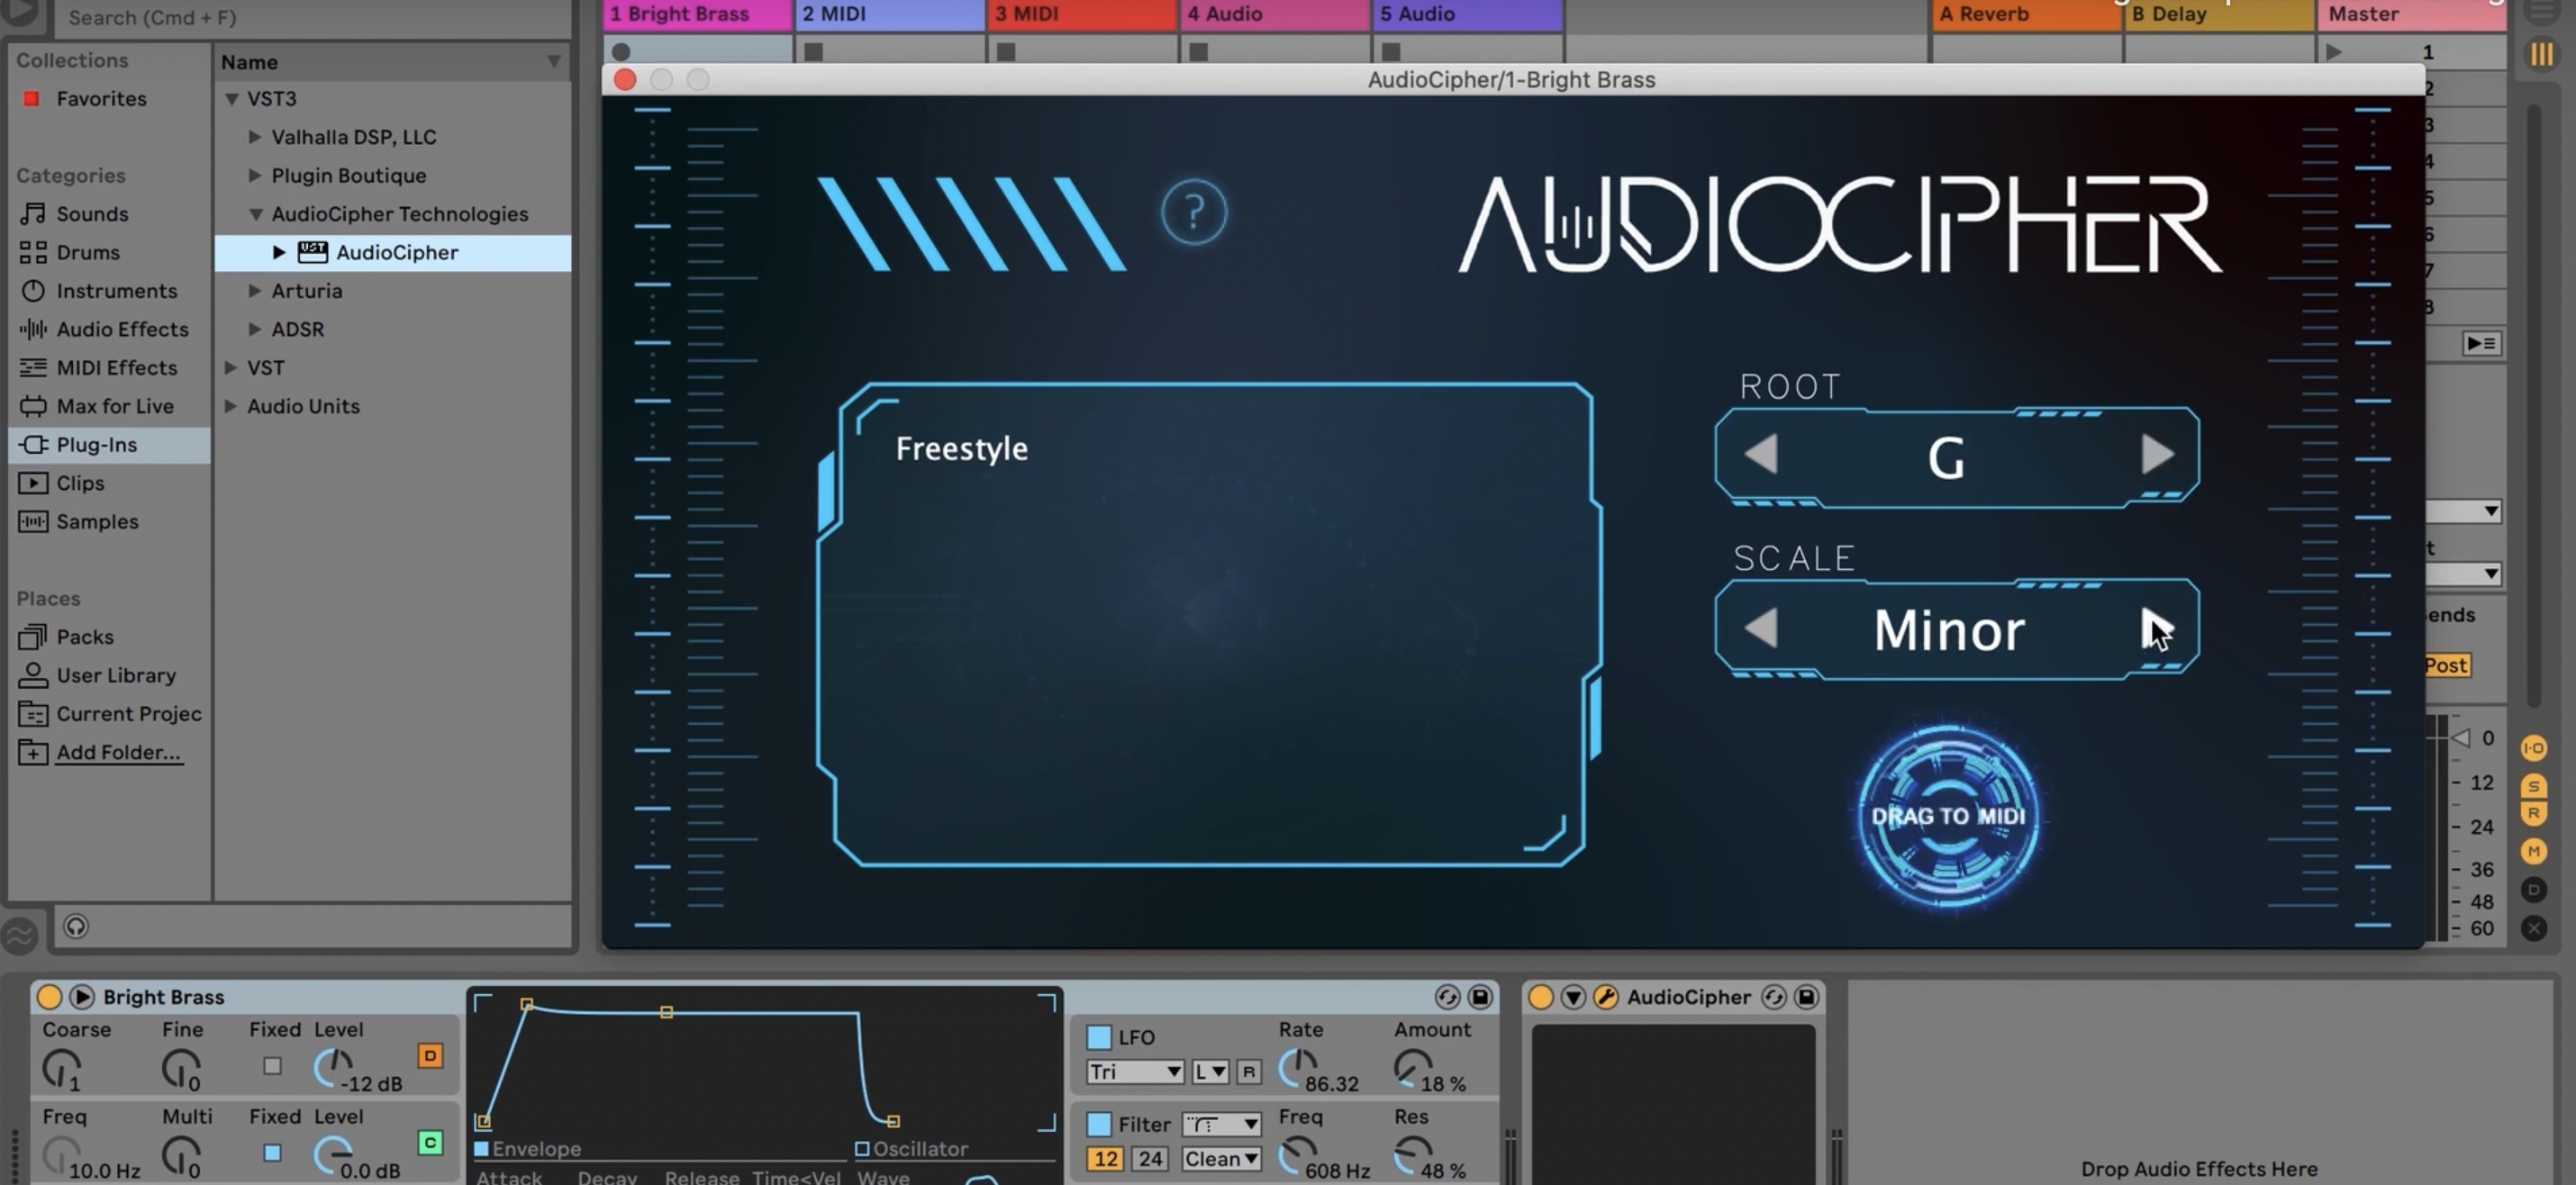Expand Valhalla DSP, LLC folder

click(255, 137)
